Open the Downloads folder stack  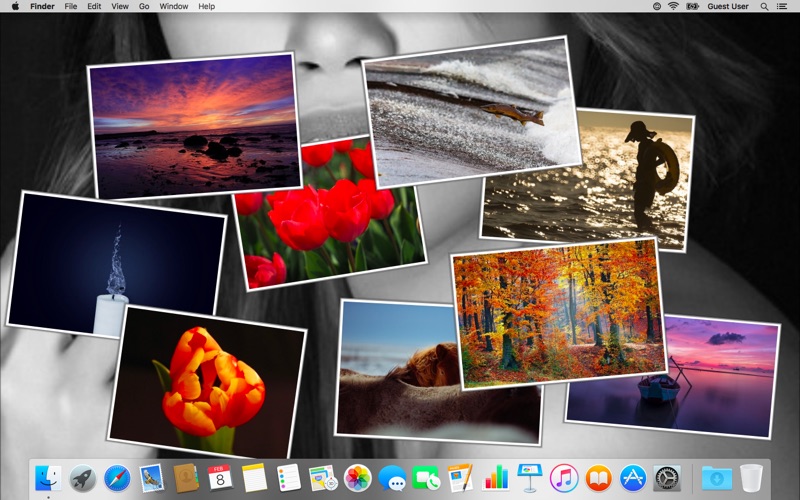tap(716, 479)
